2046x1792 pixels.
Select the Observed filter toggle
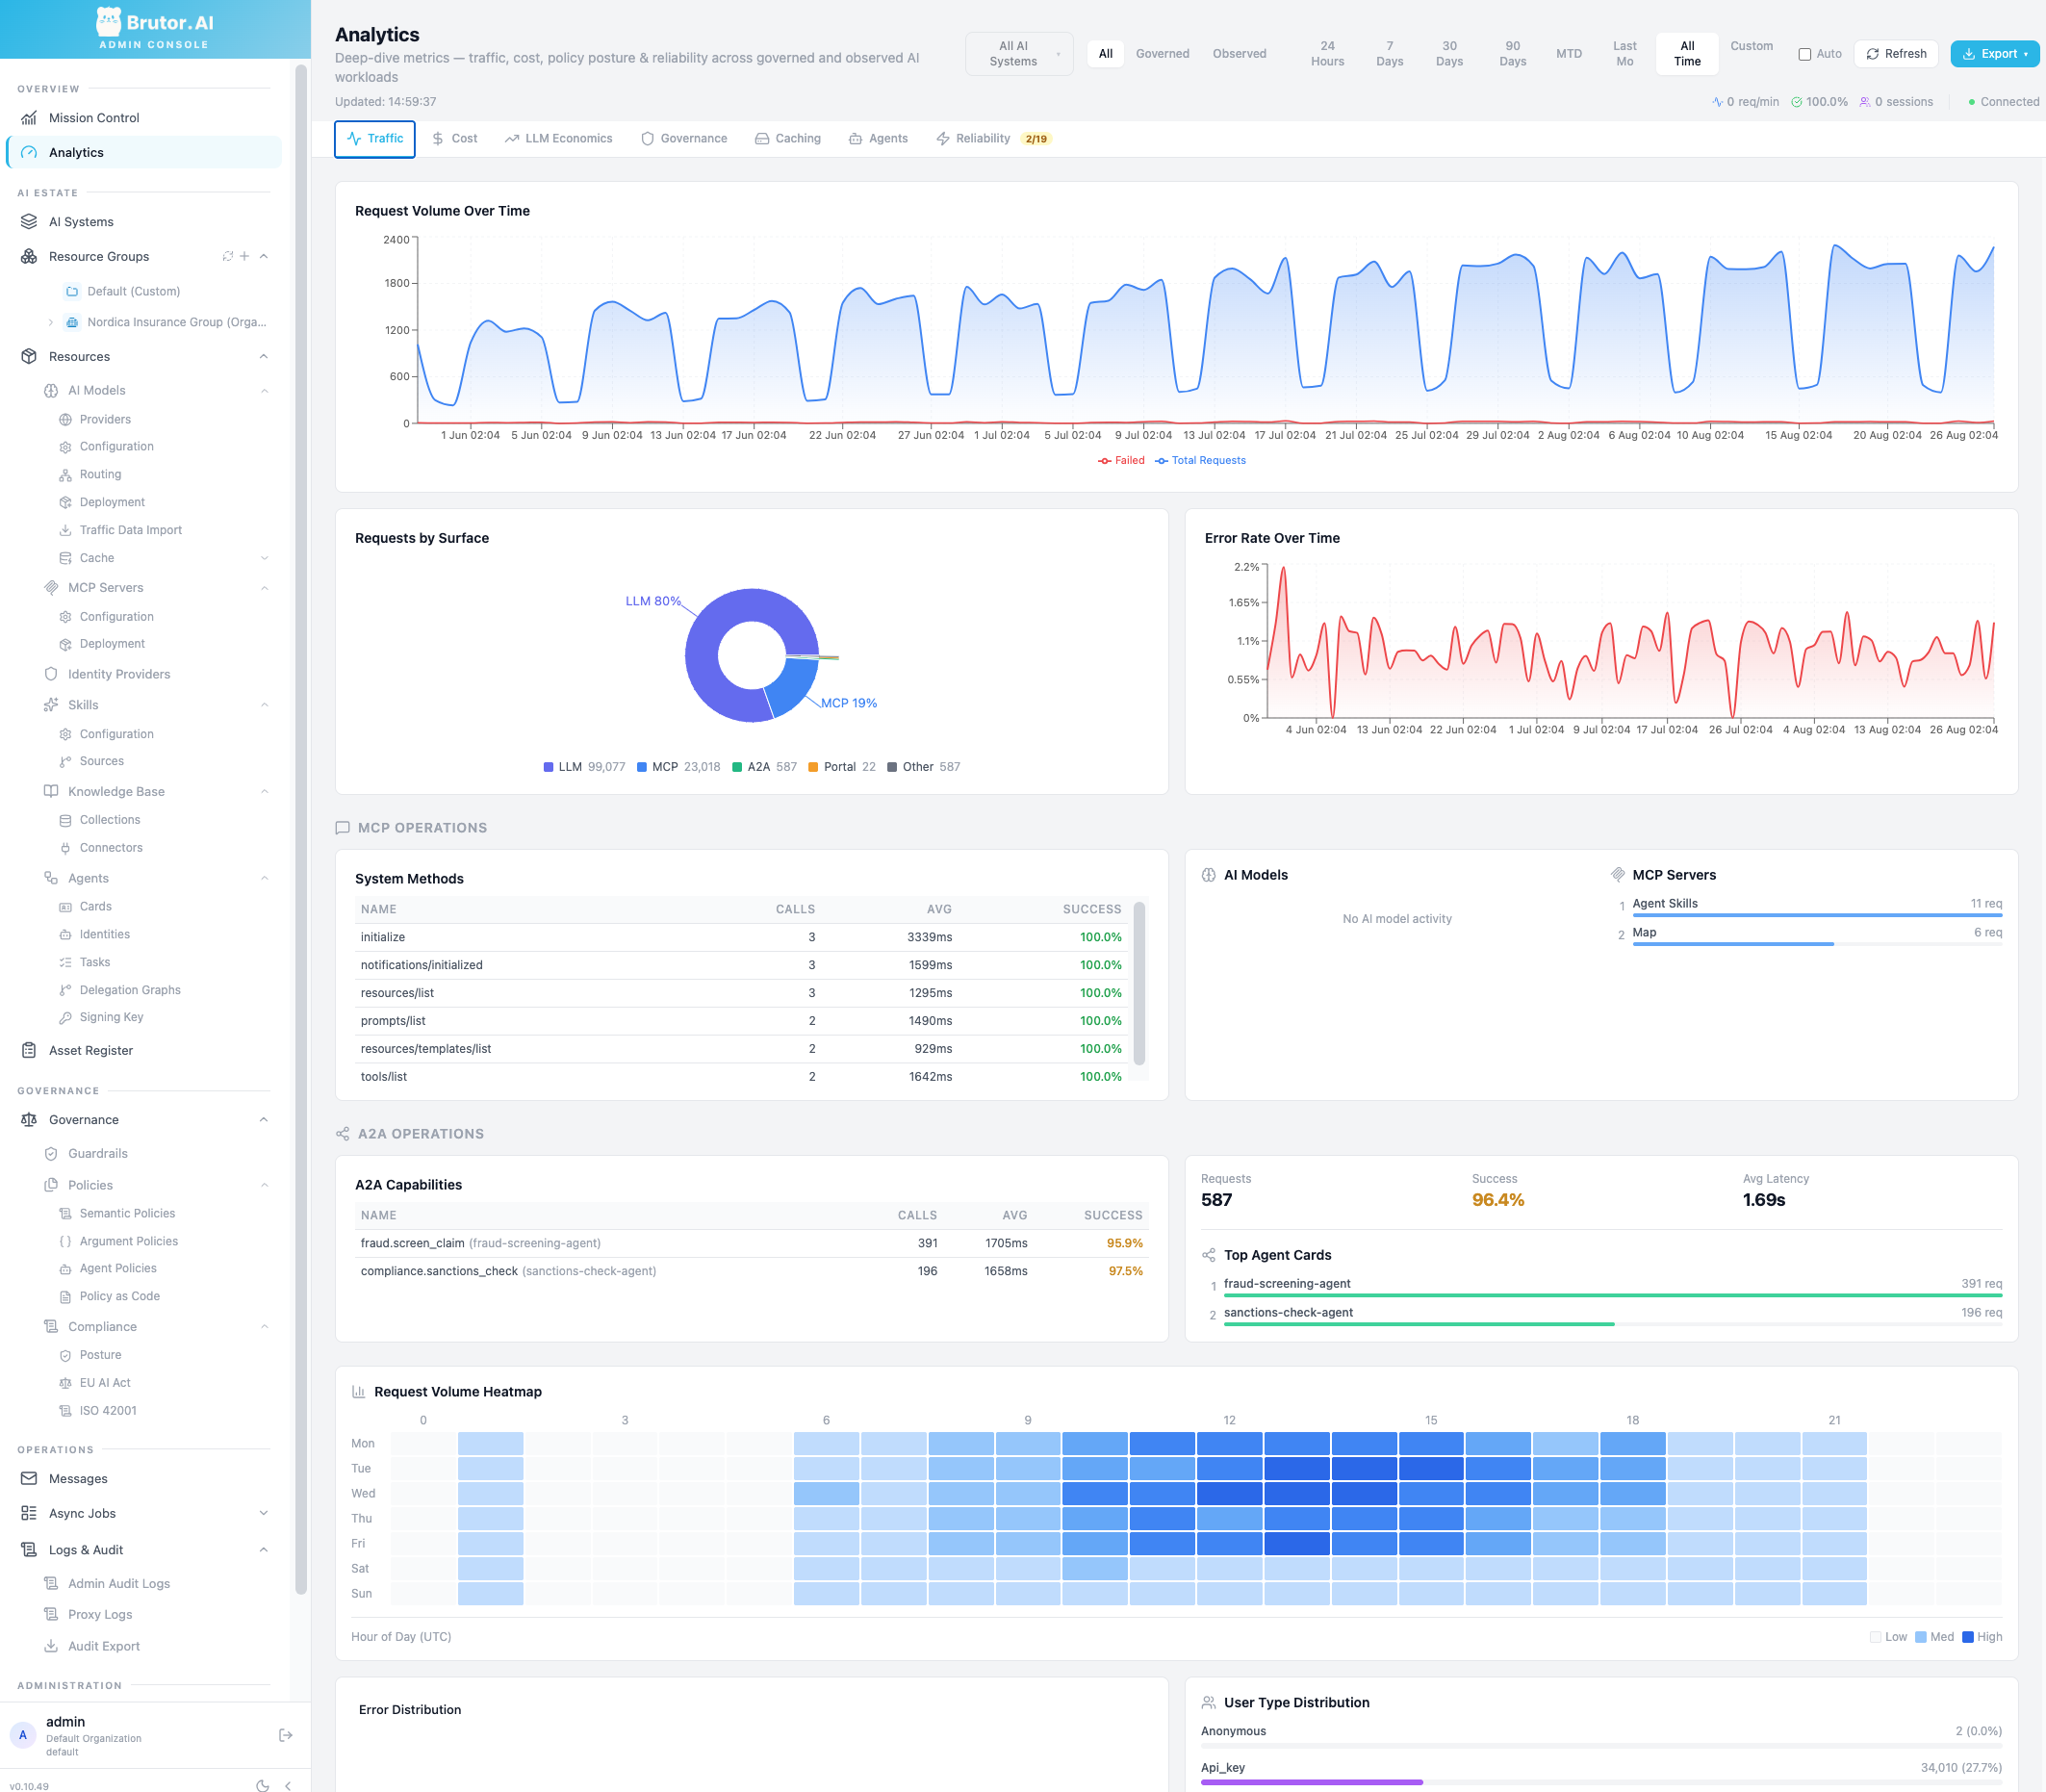[x=1239, y=54]
